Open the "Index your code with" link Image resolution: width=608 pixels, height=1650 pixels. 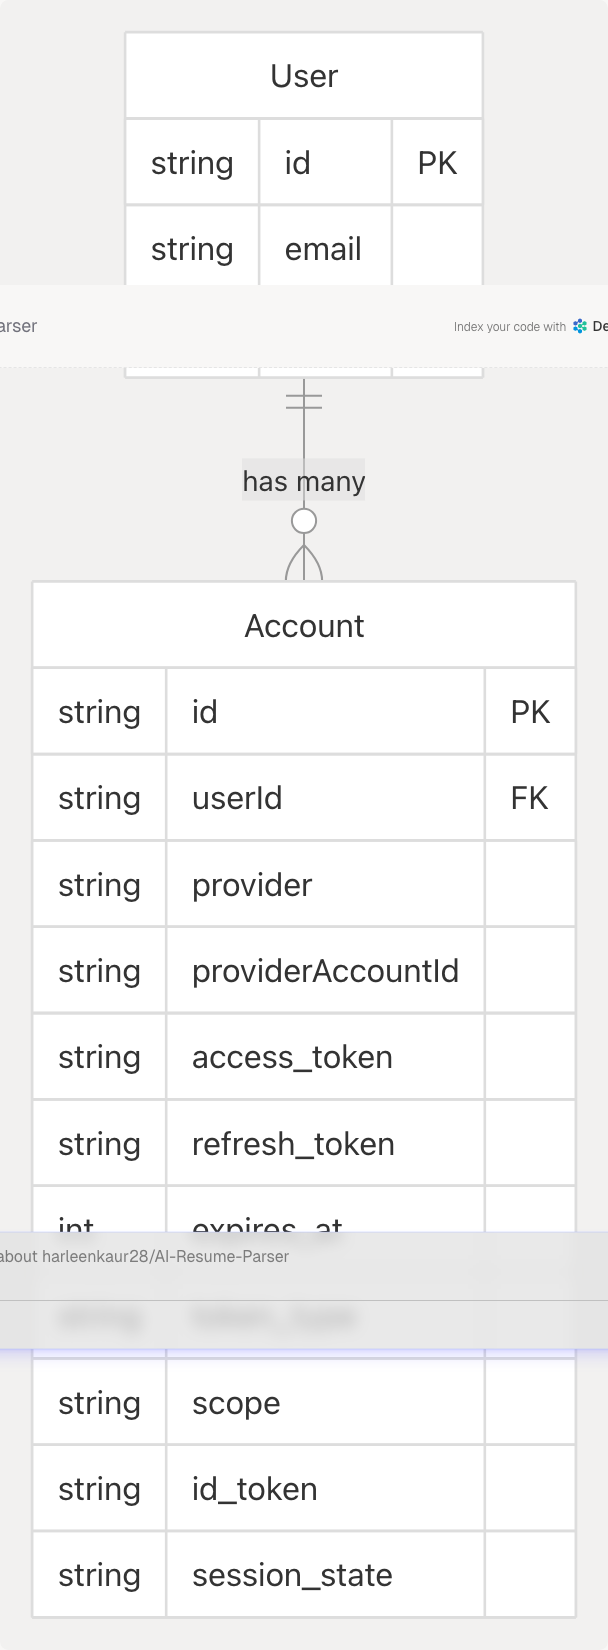[509, 327]
